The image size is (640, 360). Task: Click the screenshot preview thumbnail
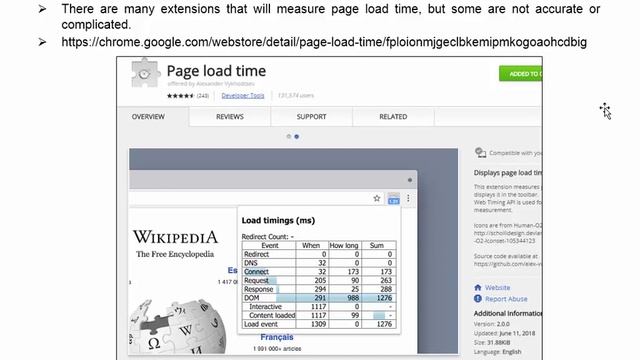coord(293,251)
